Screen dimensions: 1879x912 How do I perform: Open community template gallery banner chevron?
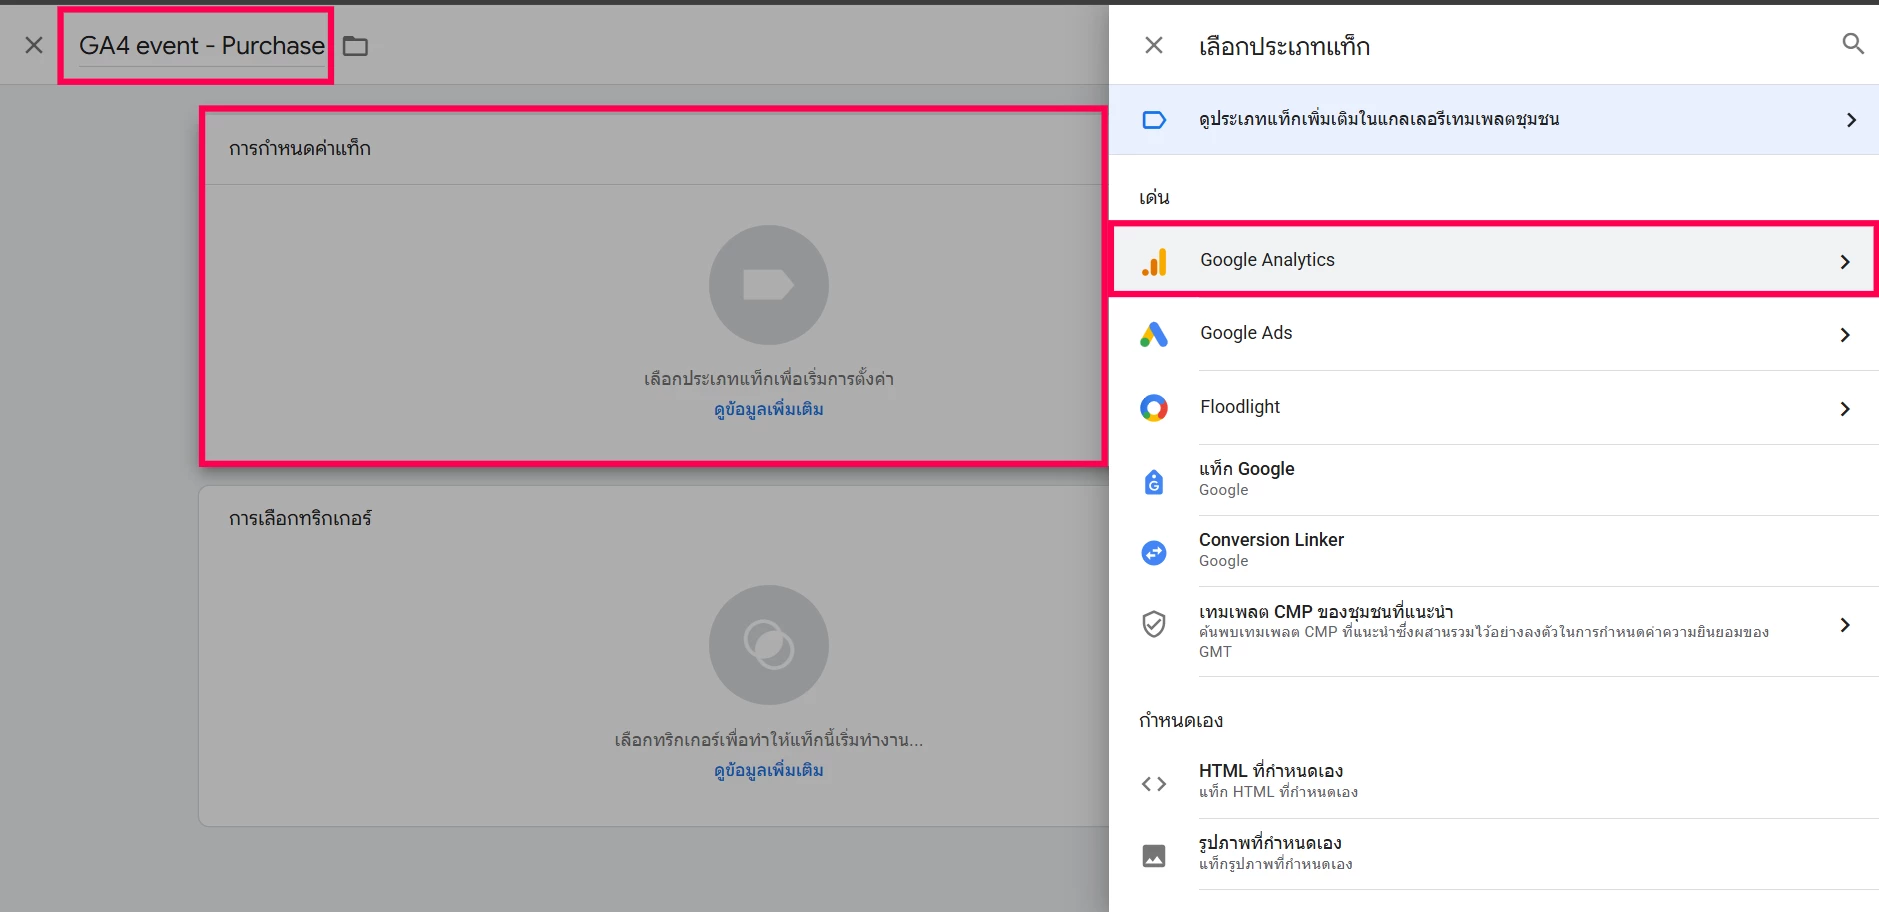click(x=1851, y=120)
